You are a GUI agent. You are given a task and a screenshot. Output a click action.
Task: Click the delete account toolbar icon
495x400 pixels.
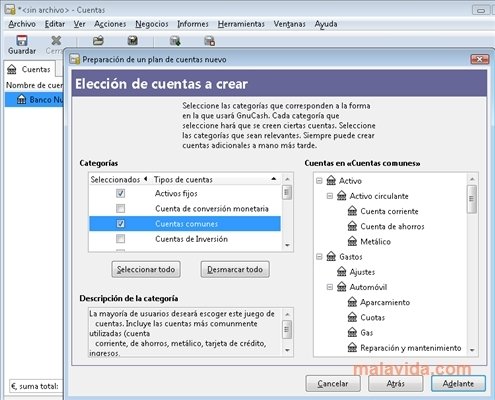209,41
